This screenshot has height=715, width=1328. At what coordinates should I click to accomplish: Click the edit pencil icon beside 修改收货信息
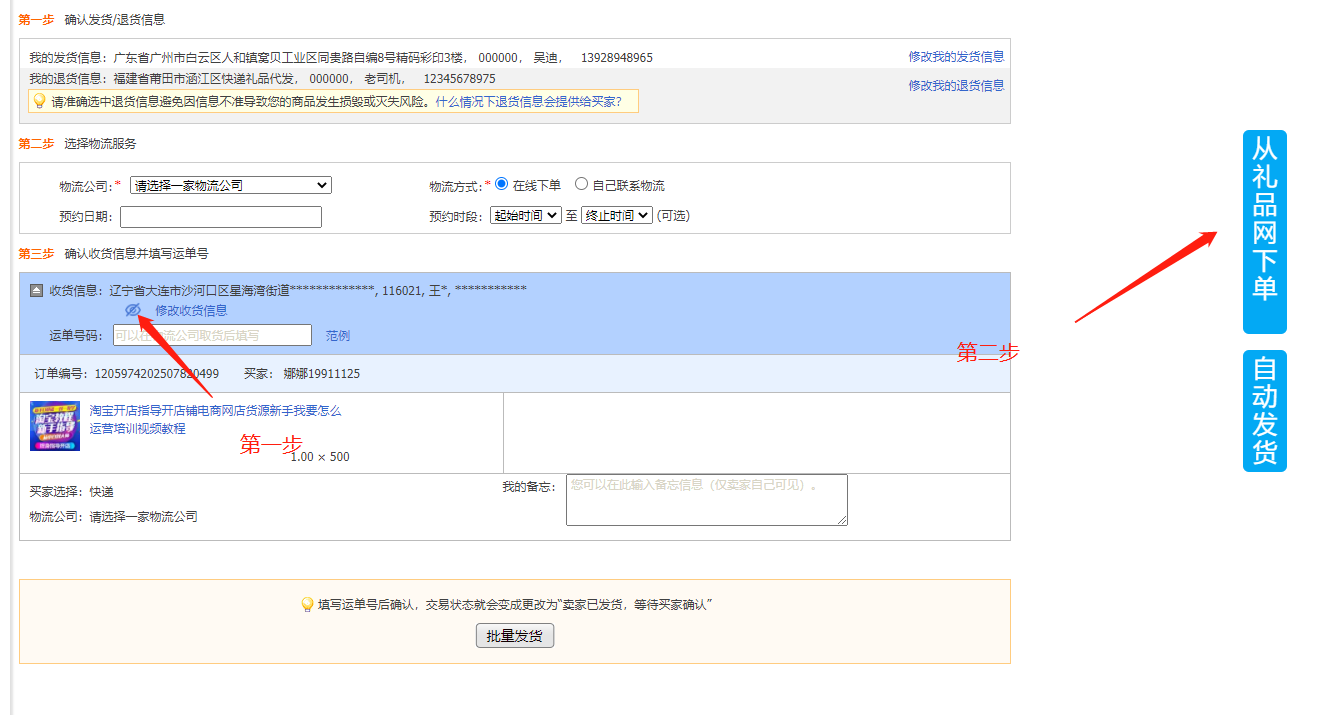(x=133, y=311)
